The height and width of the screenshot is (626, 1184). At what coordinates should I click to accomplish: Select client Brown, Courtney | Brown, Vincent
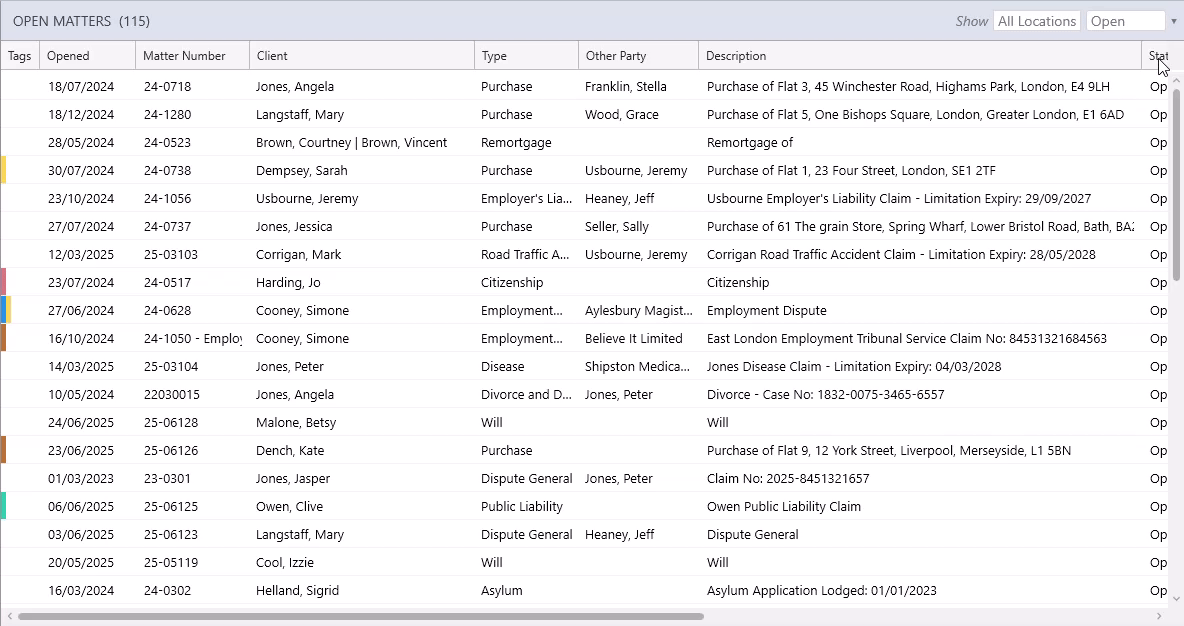click(x=351, y=143)
